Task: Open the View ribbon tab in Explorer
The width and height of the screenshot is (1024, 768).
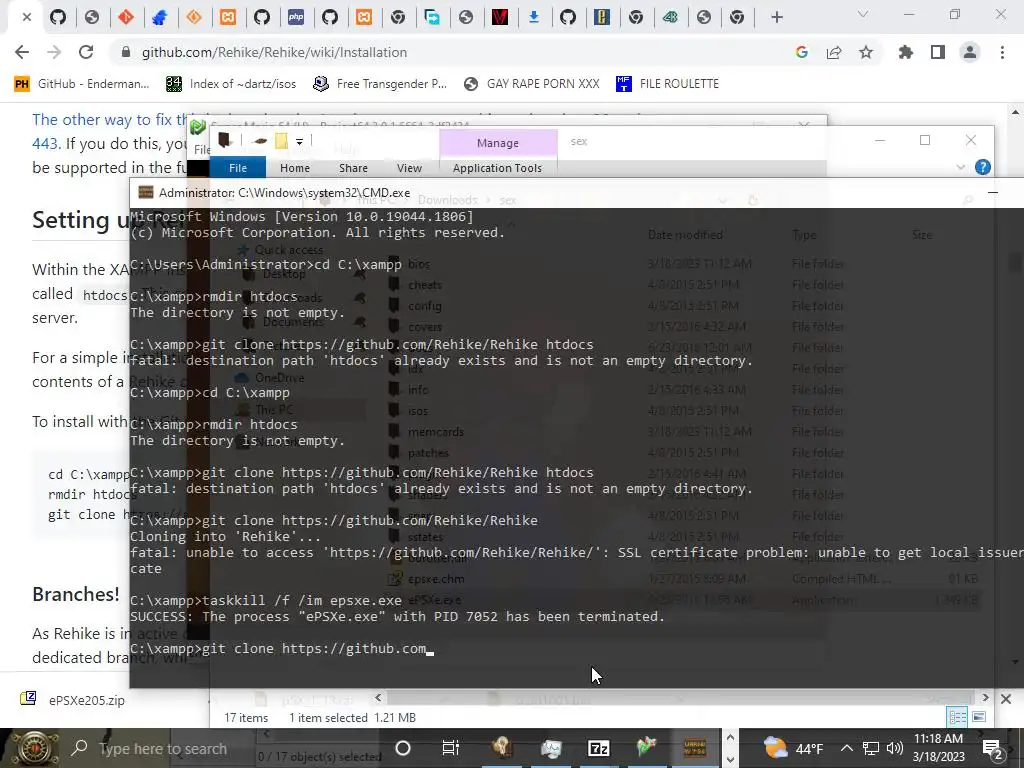Action: click(409, 168)
